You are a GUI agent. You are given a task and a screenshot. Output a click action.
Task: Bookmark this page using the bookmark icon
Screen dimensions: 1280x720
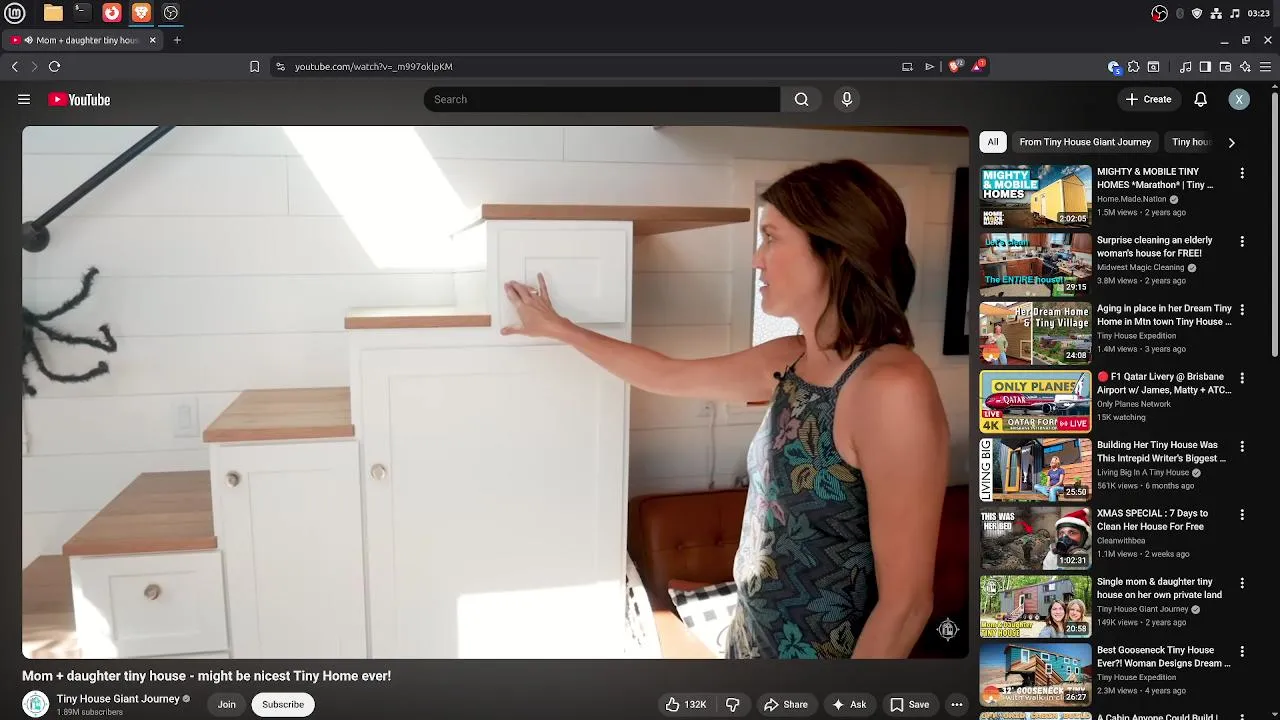254,66
